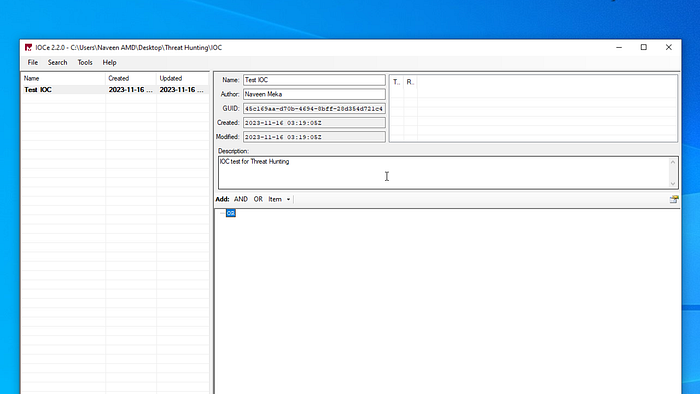The image size is (700, 394).
Task: Click the Name field containing Test IOC
Action: (314, 80)
